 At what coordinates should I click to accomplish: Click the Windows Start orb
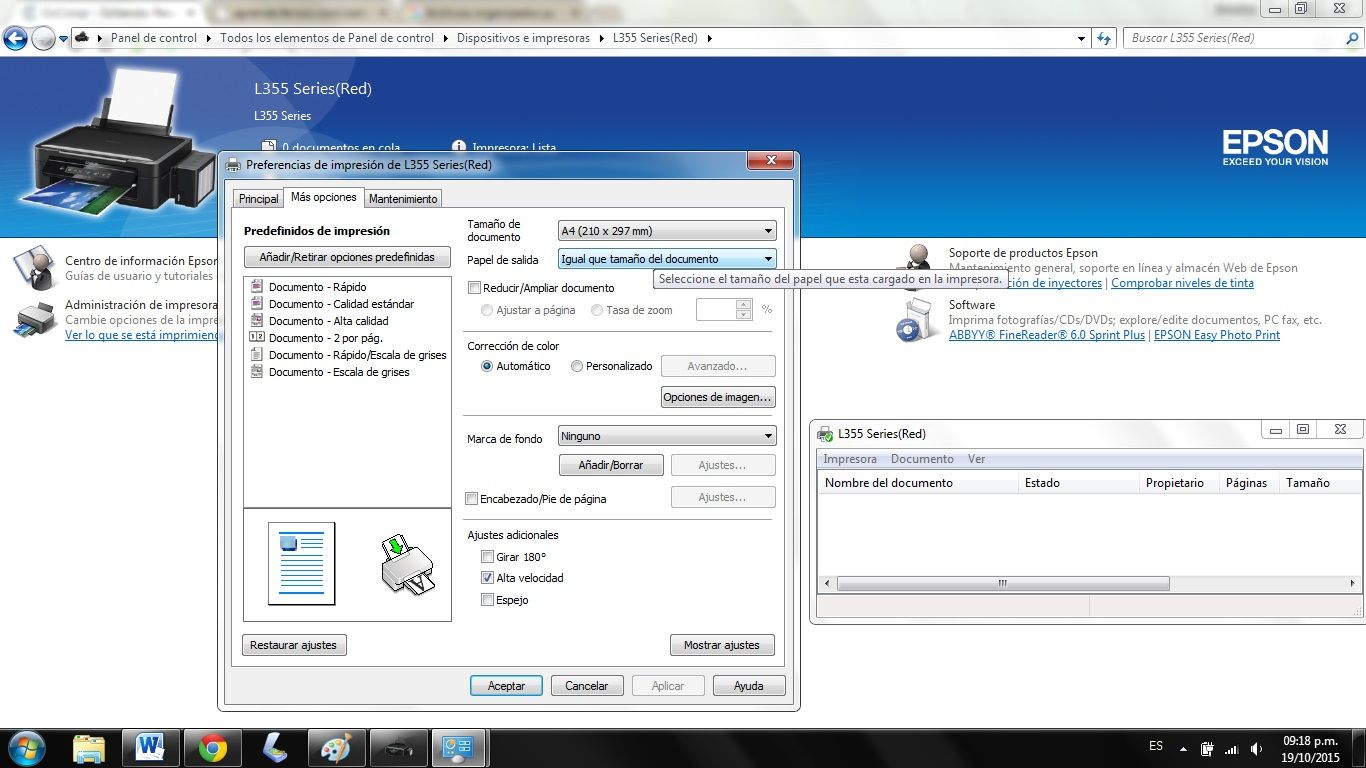tap(27, 747)
